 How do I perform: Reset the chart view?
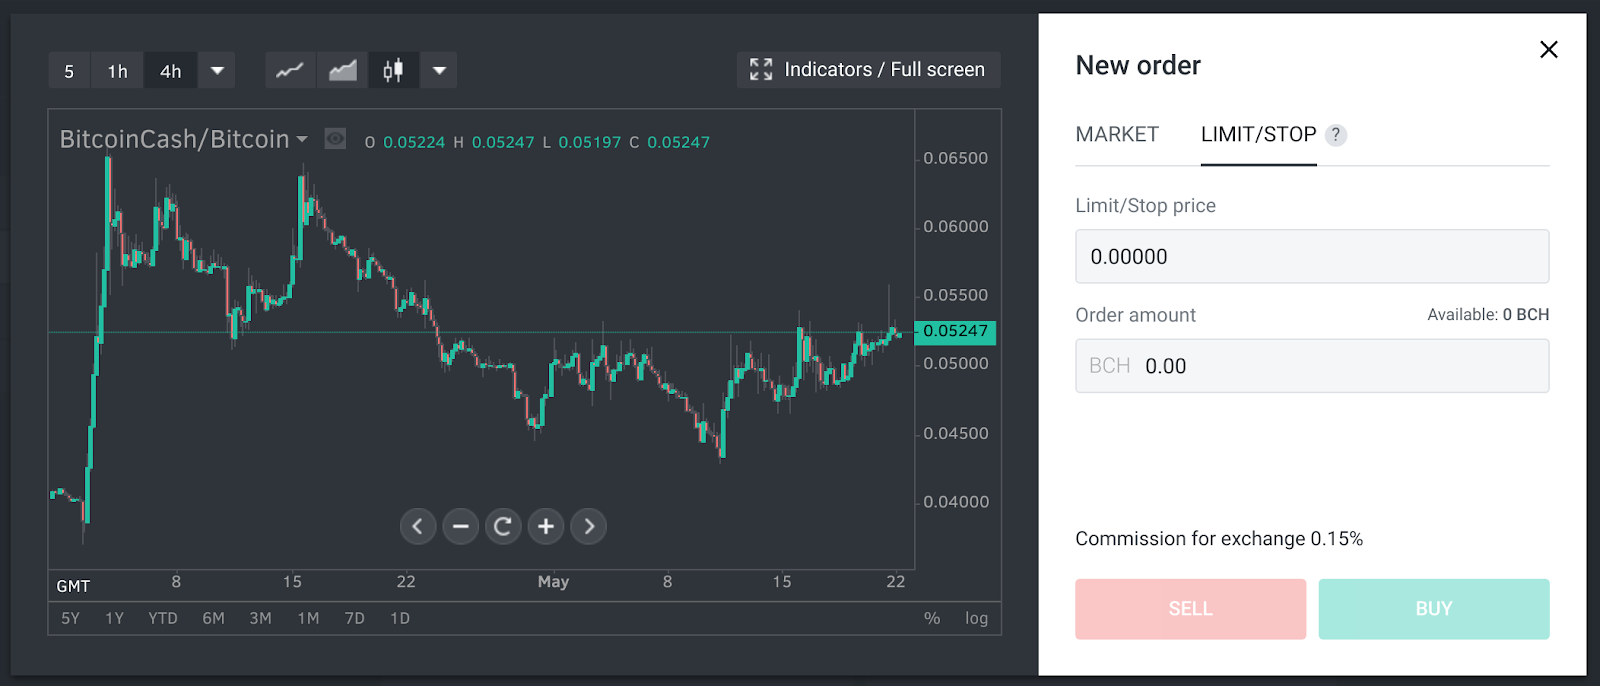tap(503, 526)
